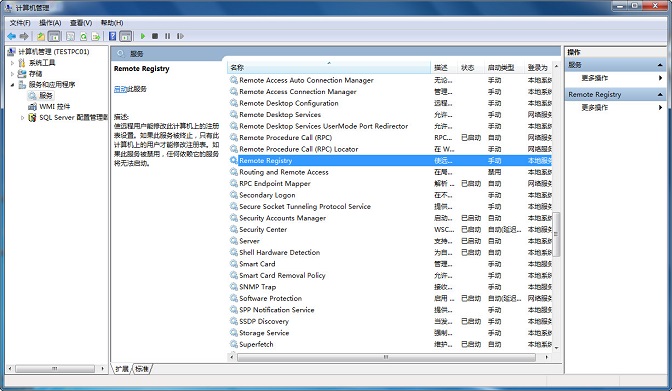The height and width of the screenshot is (391, 672).
Task: Click the gear icon beside Superfetch row
Action: click(x=234, y=344)
